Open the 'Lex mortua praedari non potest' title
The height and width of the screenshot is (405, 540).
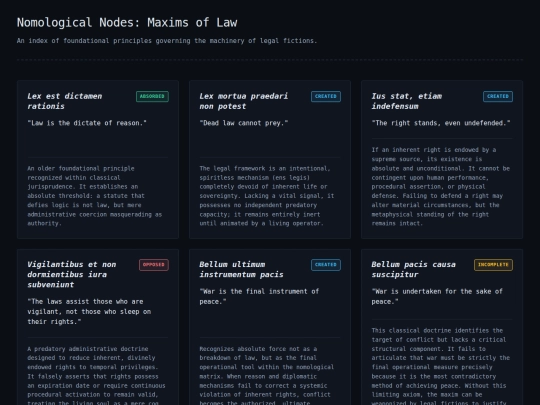pos(243,101)
